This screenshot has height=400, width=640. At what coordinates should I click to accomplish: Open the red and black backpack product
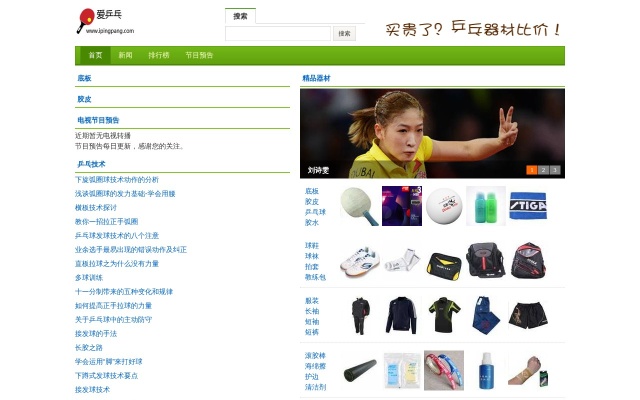pos(528,261)
